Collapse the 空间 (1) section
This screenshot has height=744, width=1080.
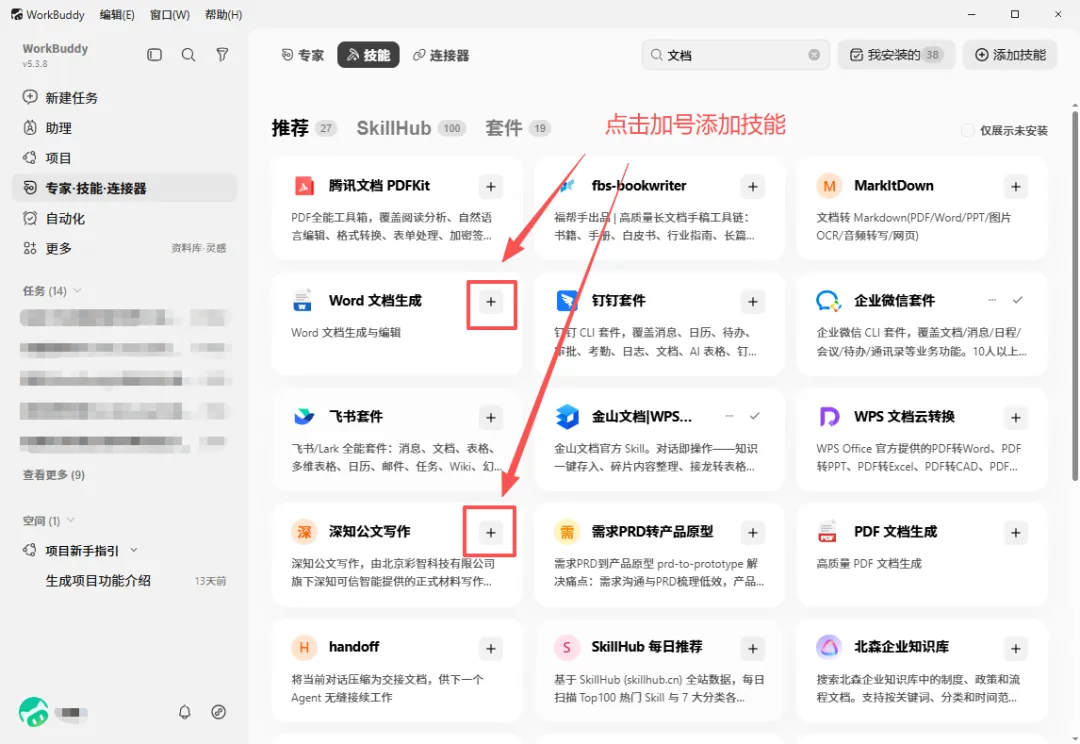[70, 520]
